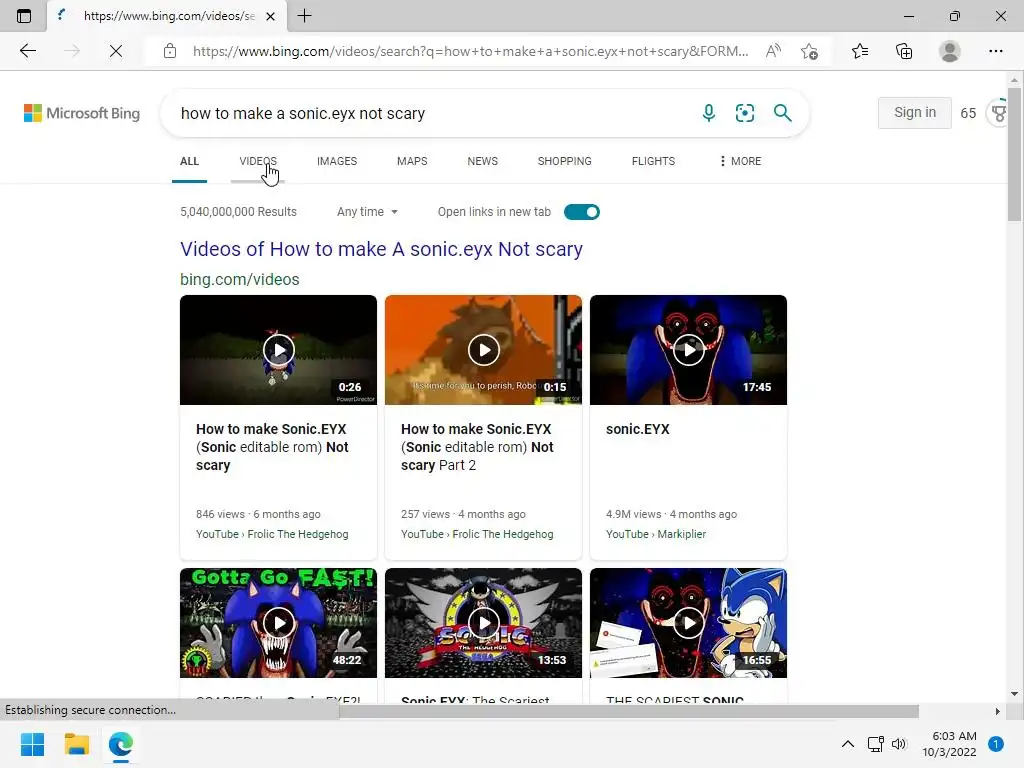The width and height of the screenshot is (1024, 768).
Task: Open Videos of How to make A sonic.eyx link
Action: (381, 249)
